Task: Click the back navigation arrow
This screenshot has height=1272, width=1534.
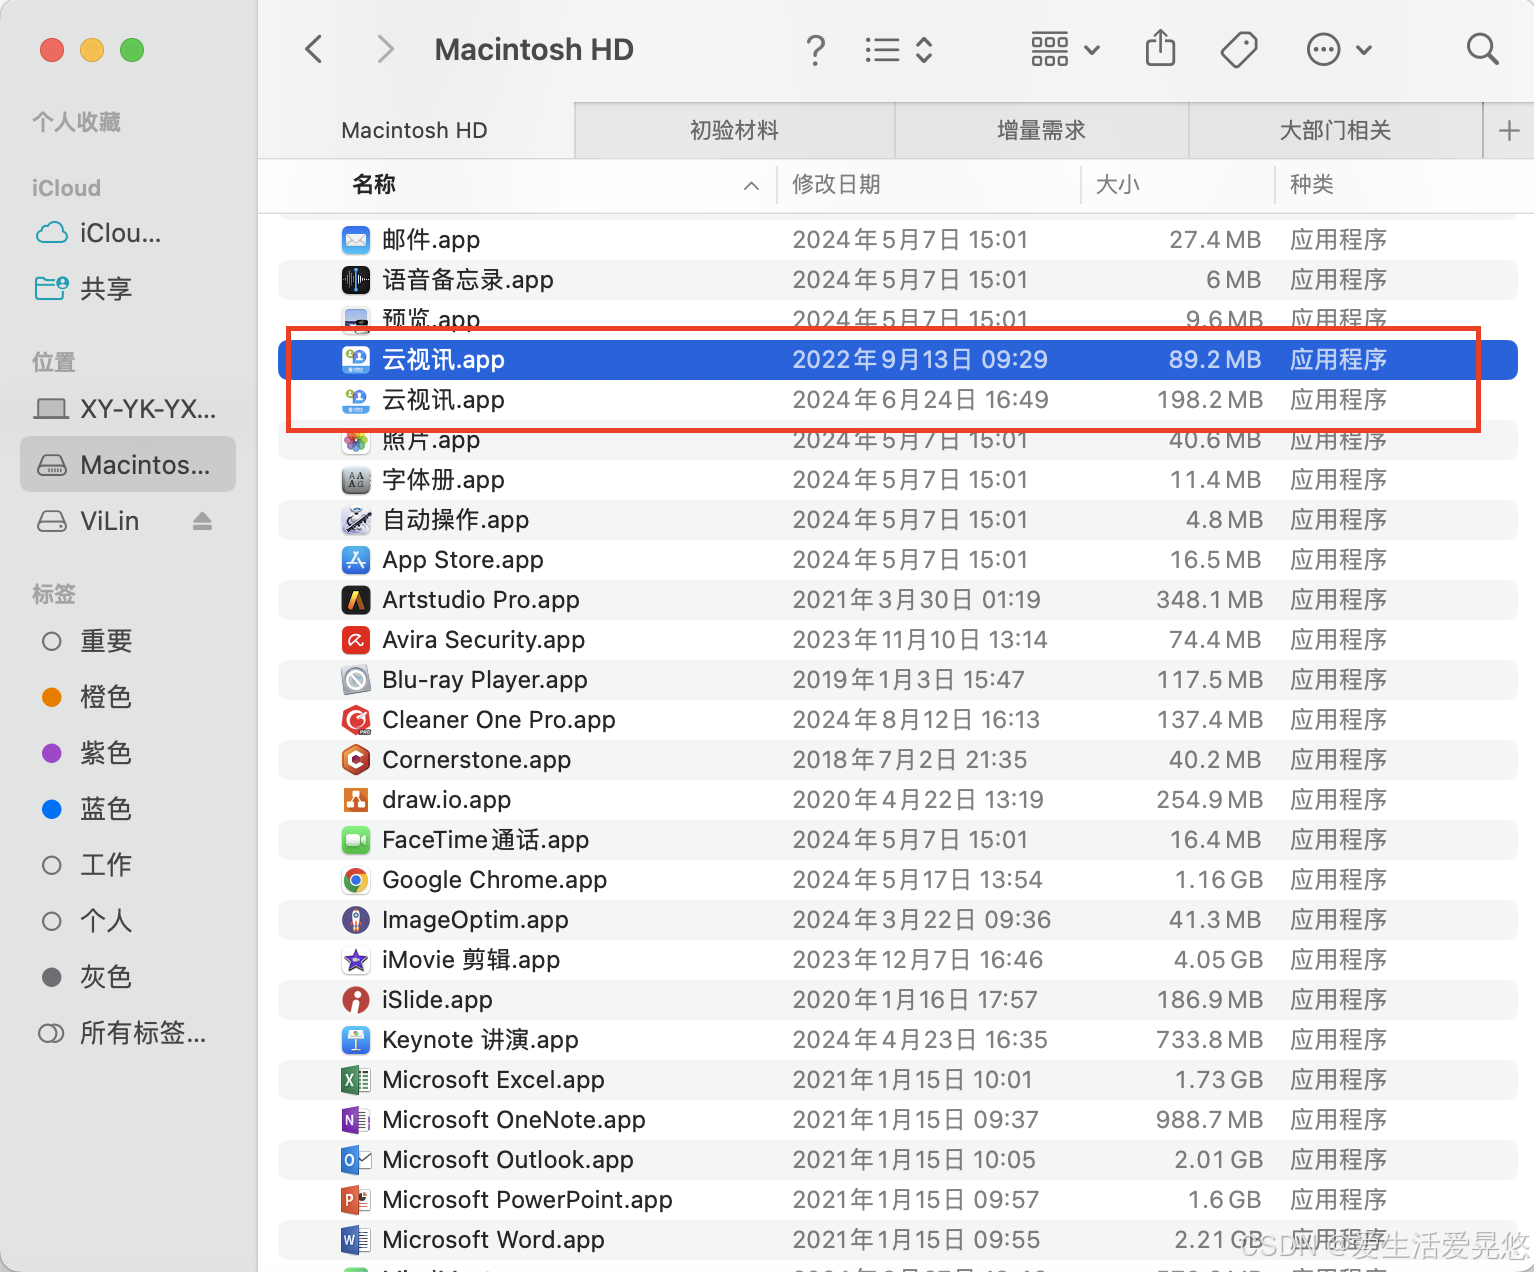Action: click(313, 48)
